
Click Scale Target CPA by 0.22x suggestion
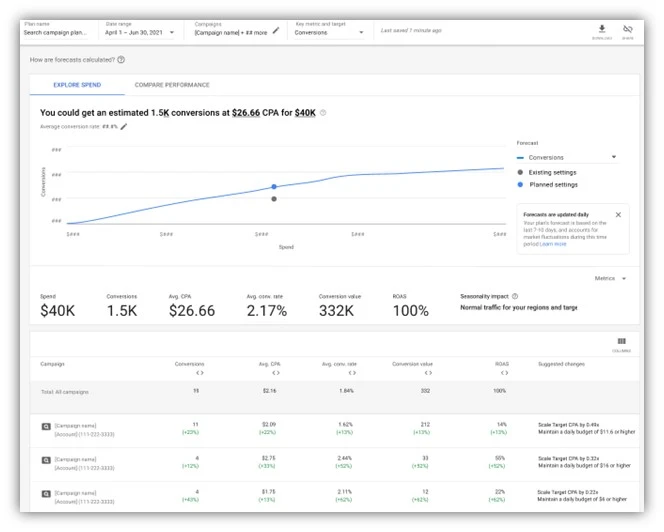point(568,492)
